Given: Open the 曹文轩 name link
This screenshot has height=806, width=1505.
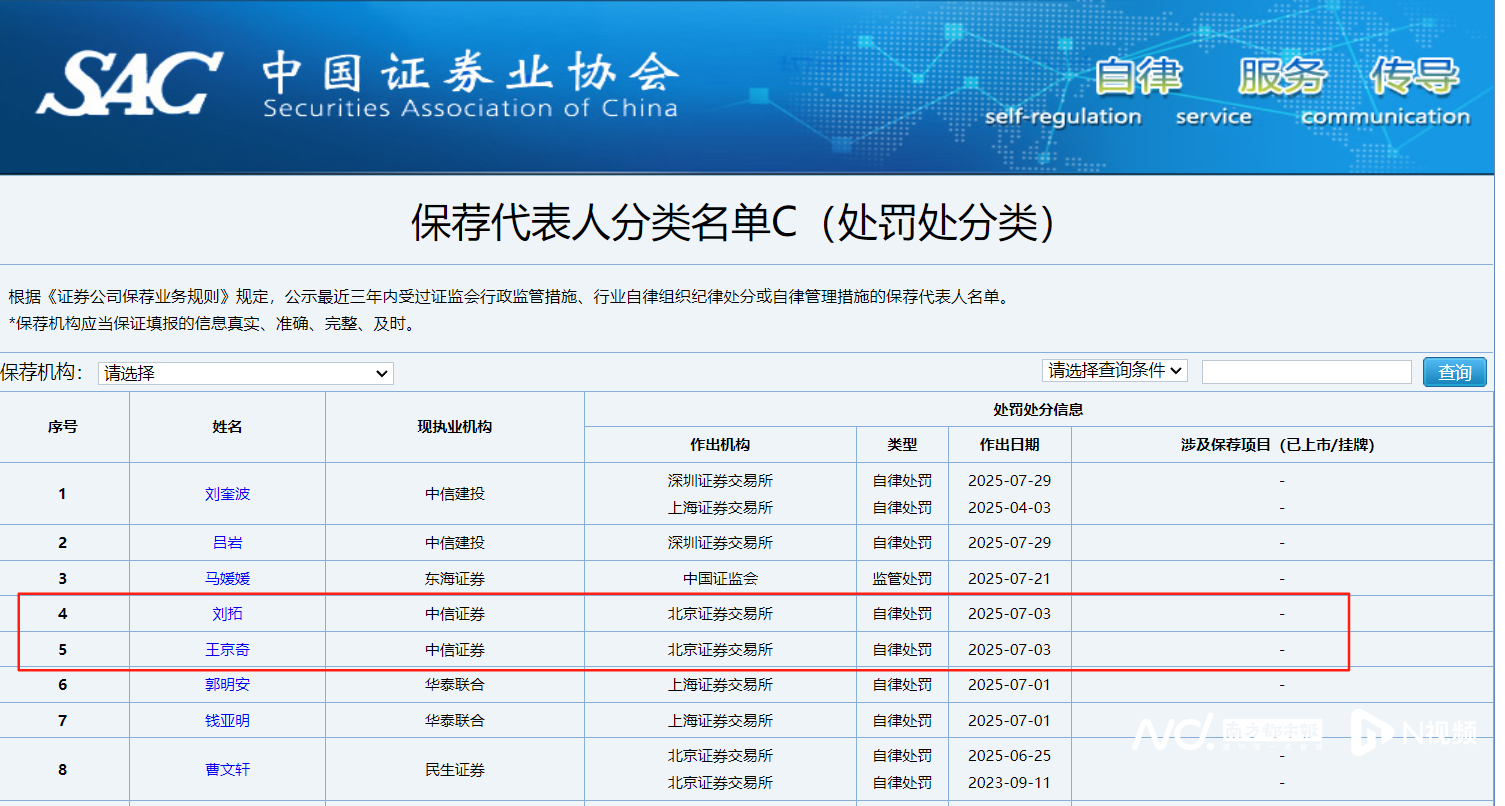Looking at the screenshot, I should pyautogui.click(x=227, y=770).
